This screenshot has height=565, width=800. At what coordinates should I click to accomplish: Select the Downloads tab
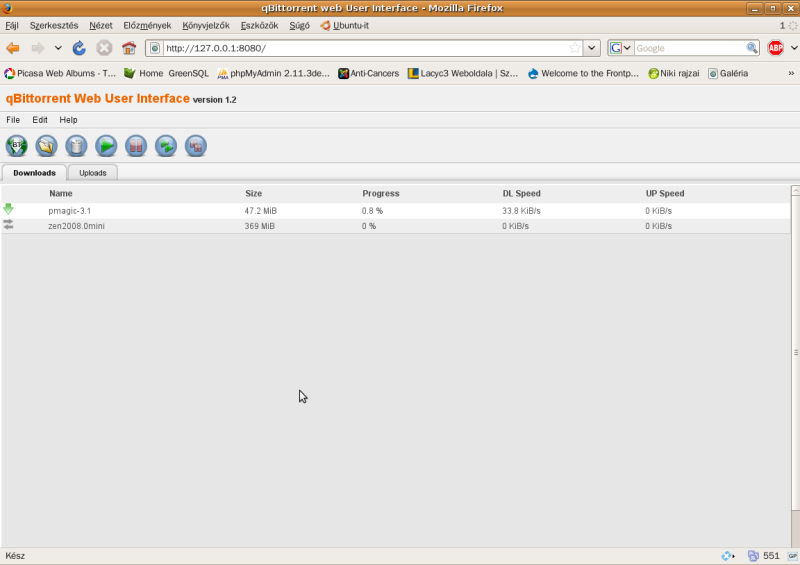click(x=34, y=173)
